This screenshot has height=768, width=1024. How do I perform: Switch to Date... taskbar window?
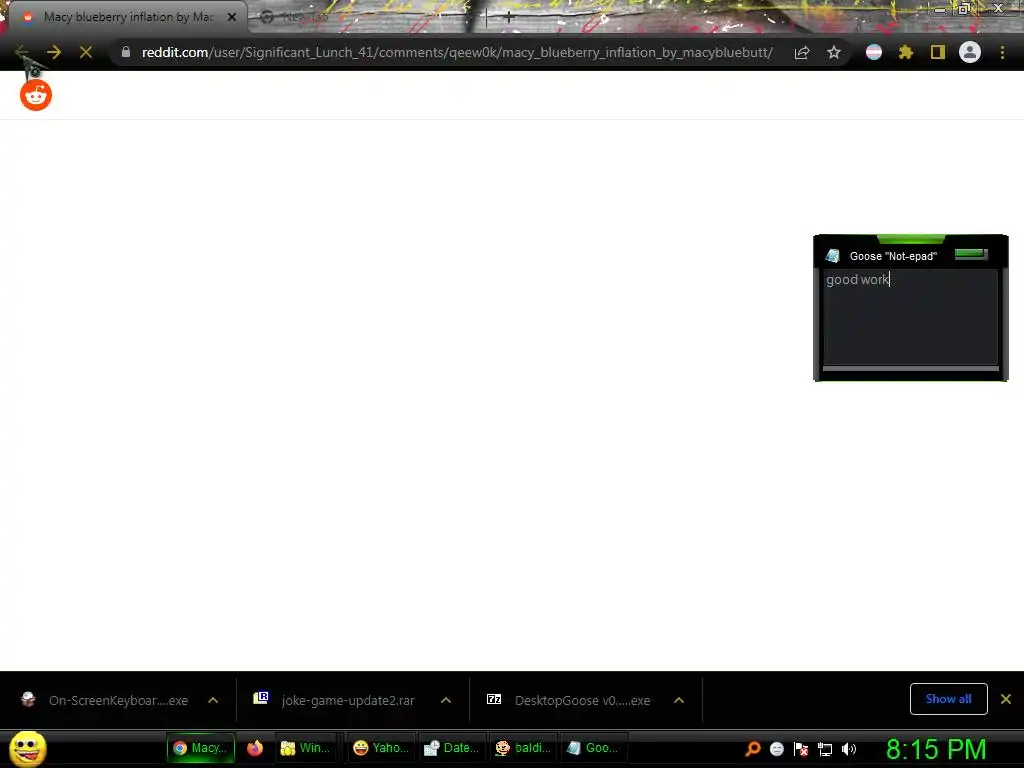[x=452, y=748]
